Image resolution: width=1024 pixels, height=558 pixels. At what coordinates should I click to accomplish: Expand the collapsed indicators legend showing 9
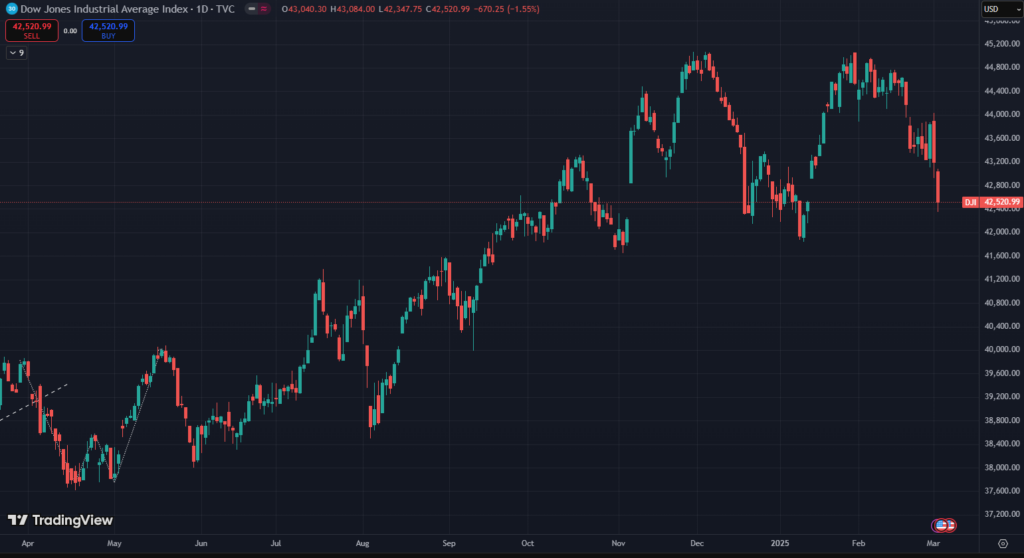pos(17,53)
